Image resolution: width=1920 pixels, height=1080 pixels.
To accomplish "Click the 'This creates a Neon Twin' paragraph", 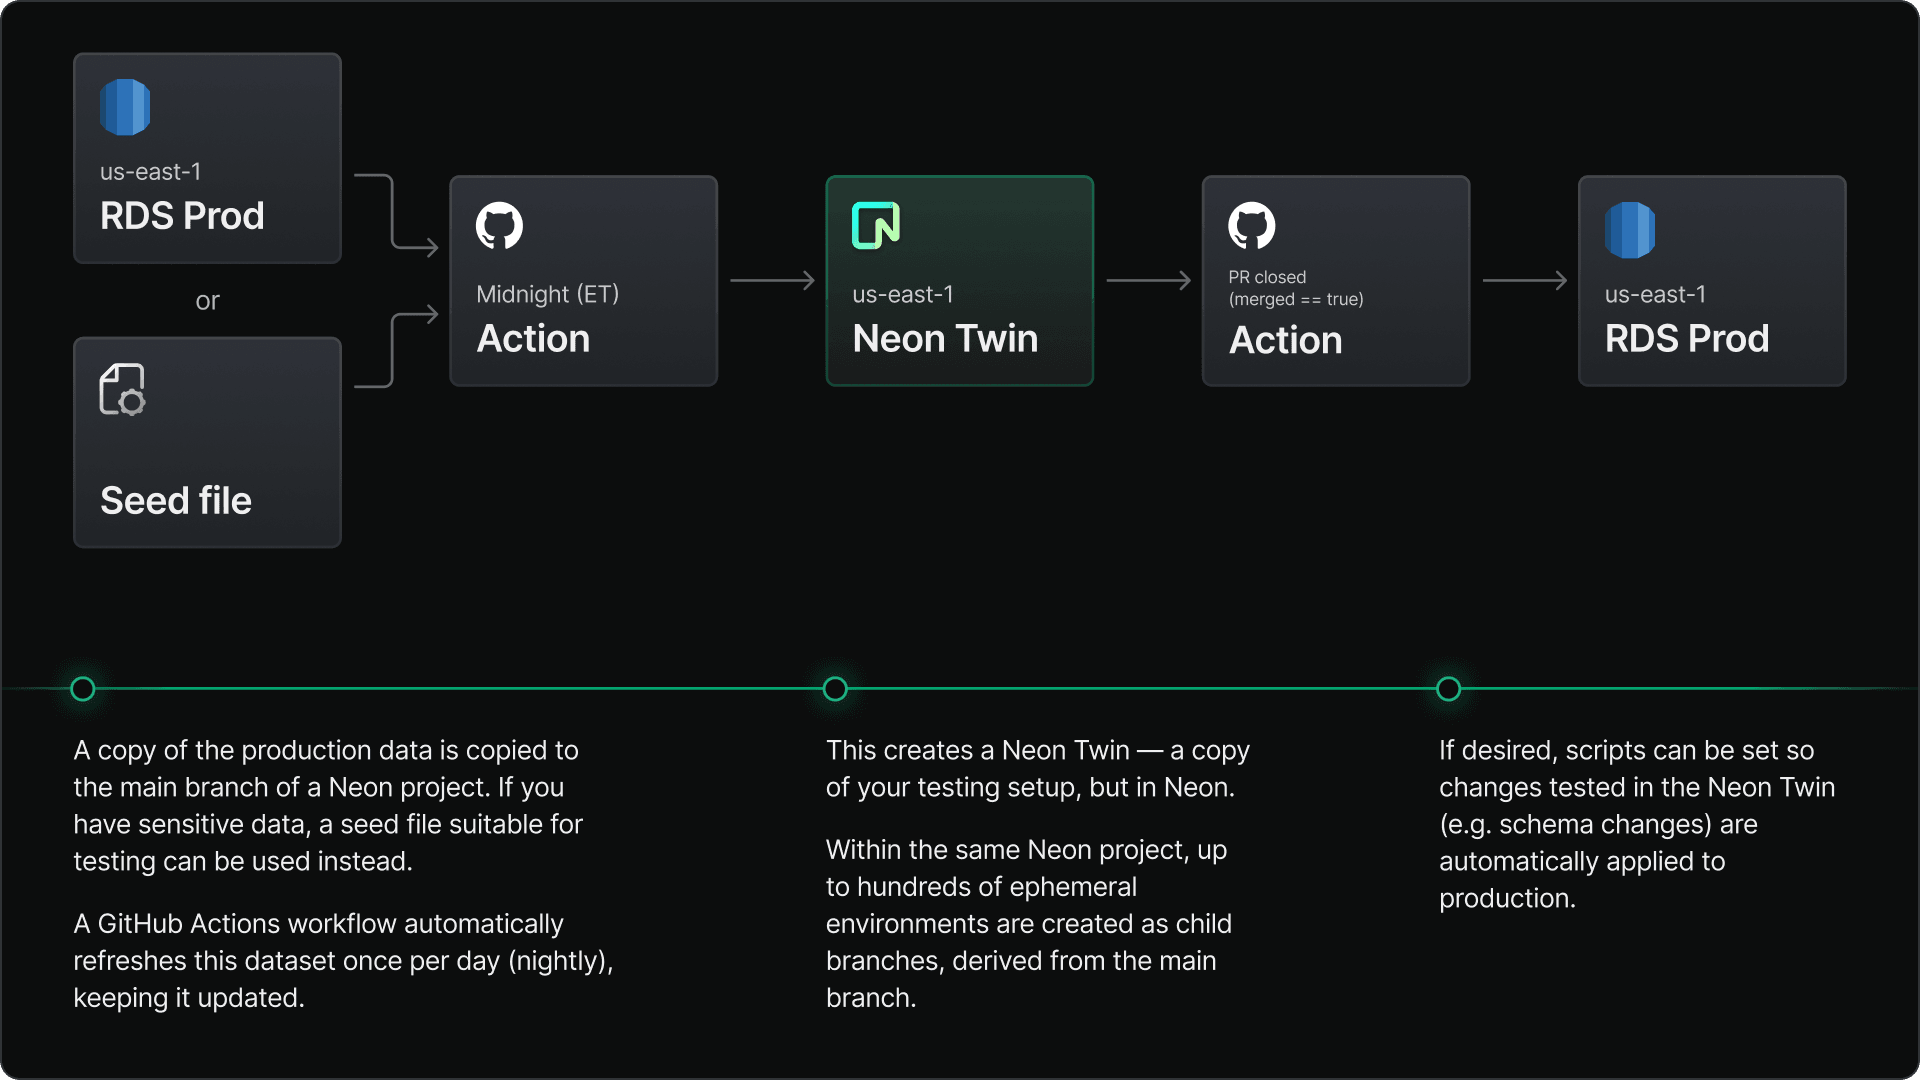I will tap(1037, 768).
